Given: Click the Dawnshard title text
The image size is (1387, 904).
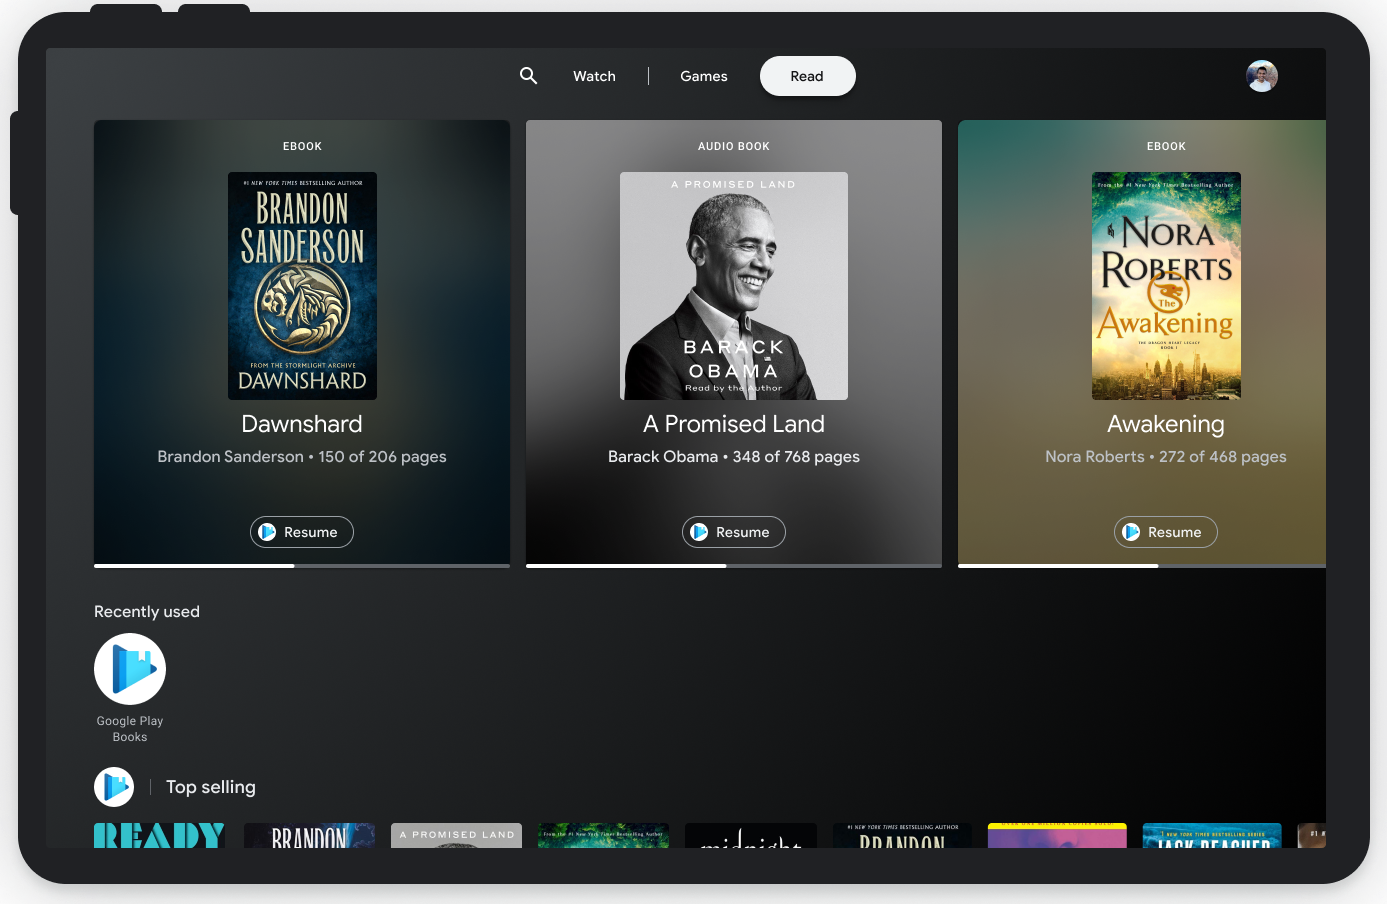Looking at the screenshot, I should coord(302,424).
